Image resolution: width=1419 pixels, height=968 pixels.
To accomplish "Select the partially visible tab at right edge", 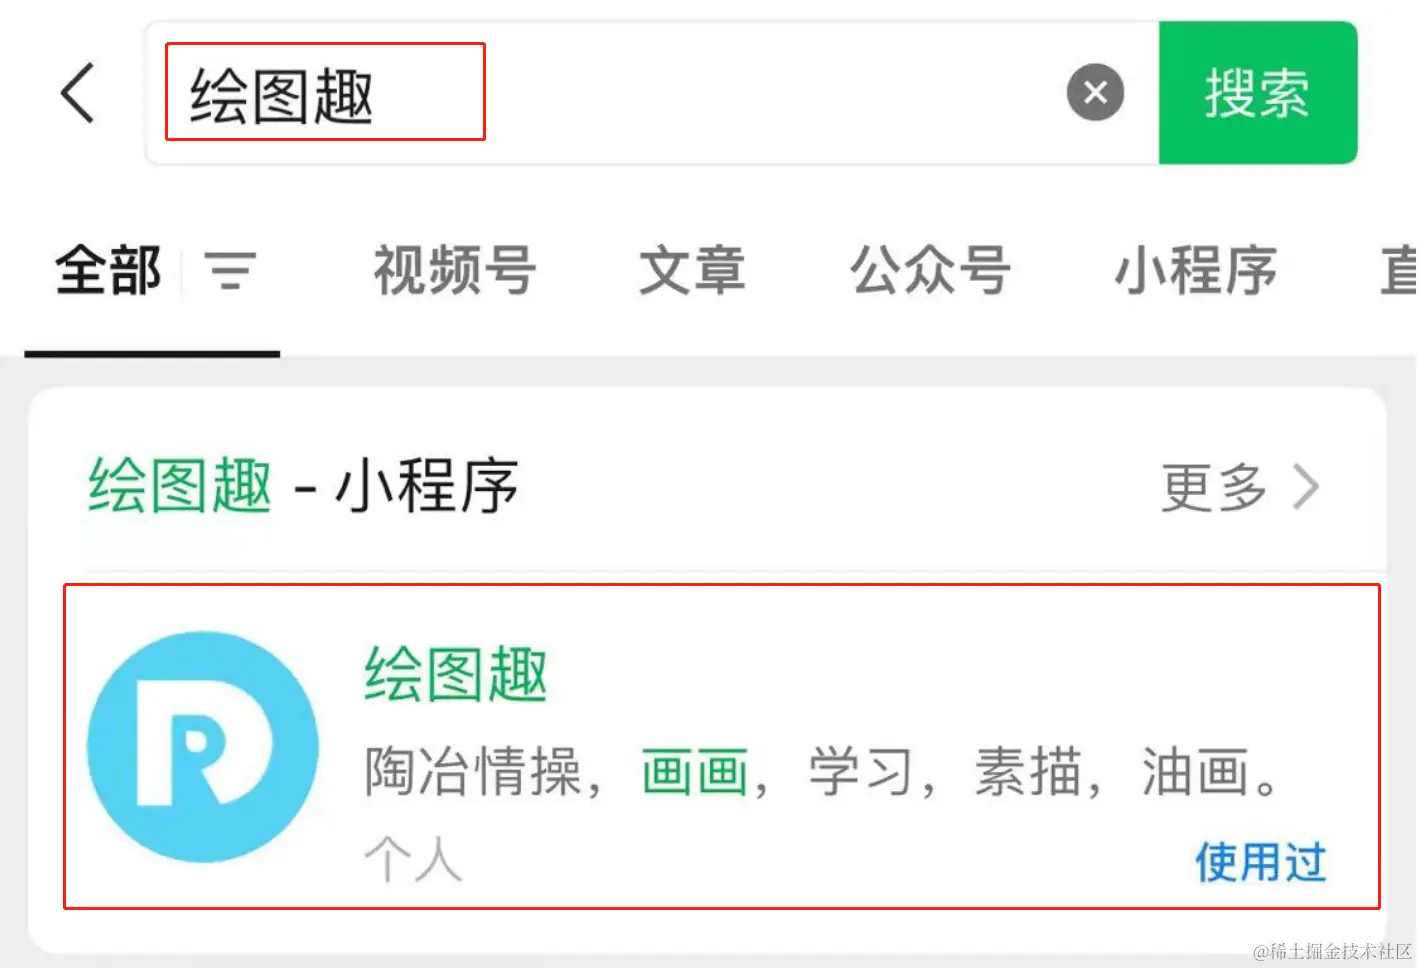I will click(1398, 270).
